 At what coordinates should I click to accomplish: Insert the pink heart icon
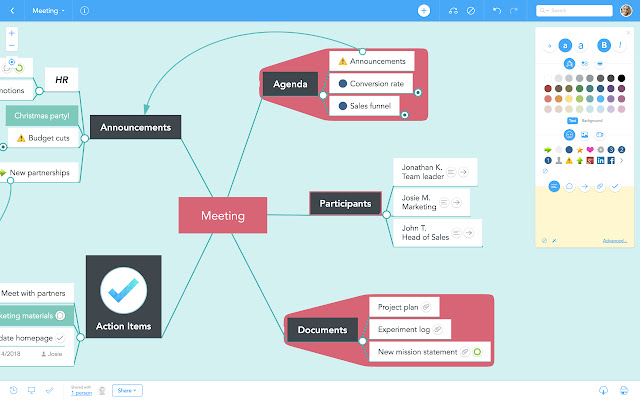coord(590,150)
